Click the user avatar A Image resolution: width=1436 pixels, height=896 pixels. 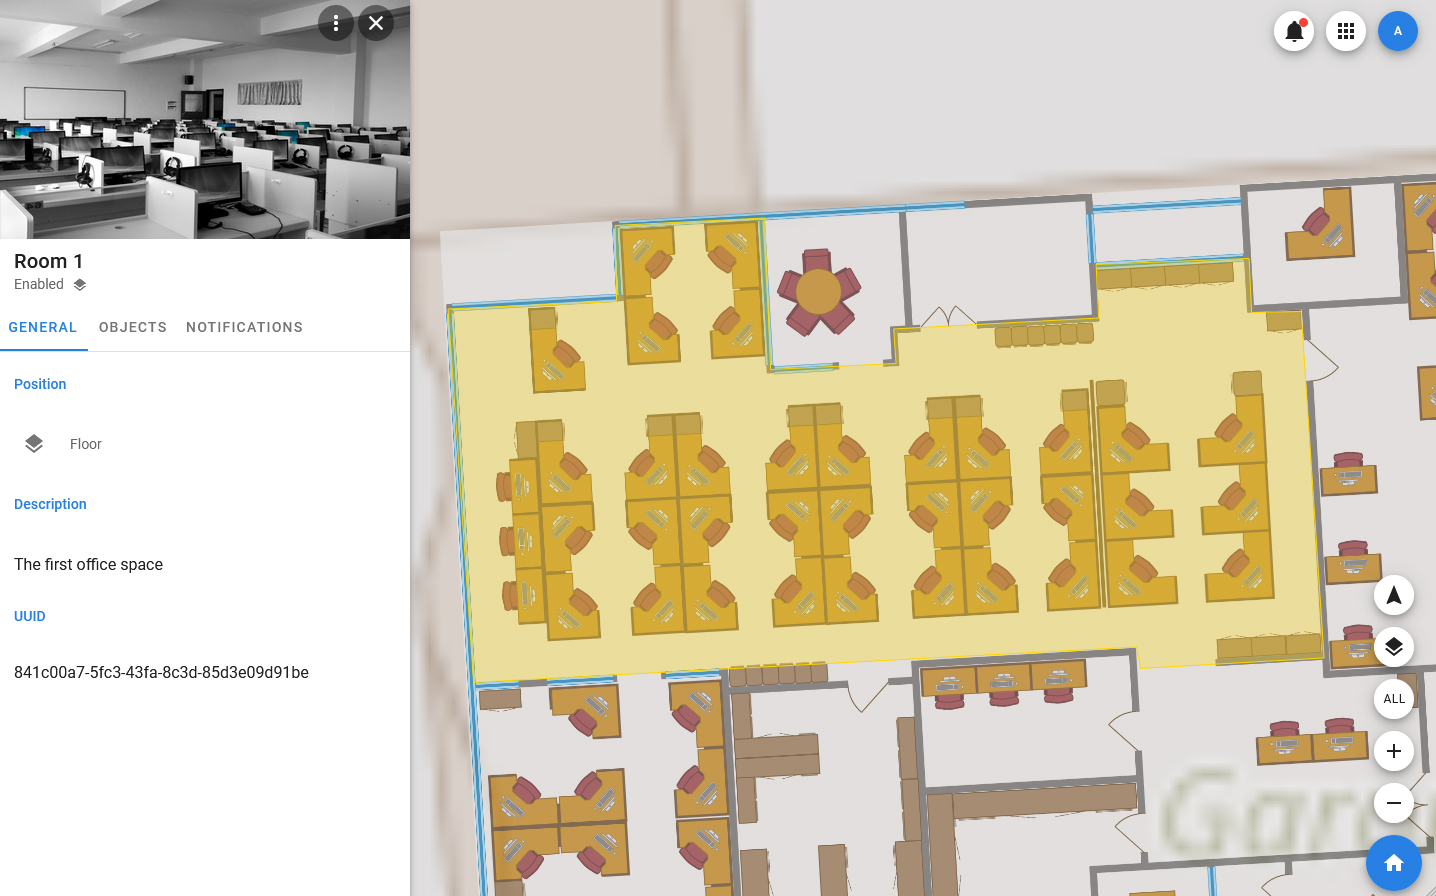(x=1397, y=31)
